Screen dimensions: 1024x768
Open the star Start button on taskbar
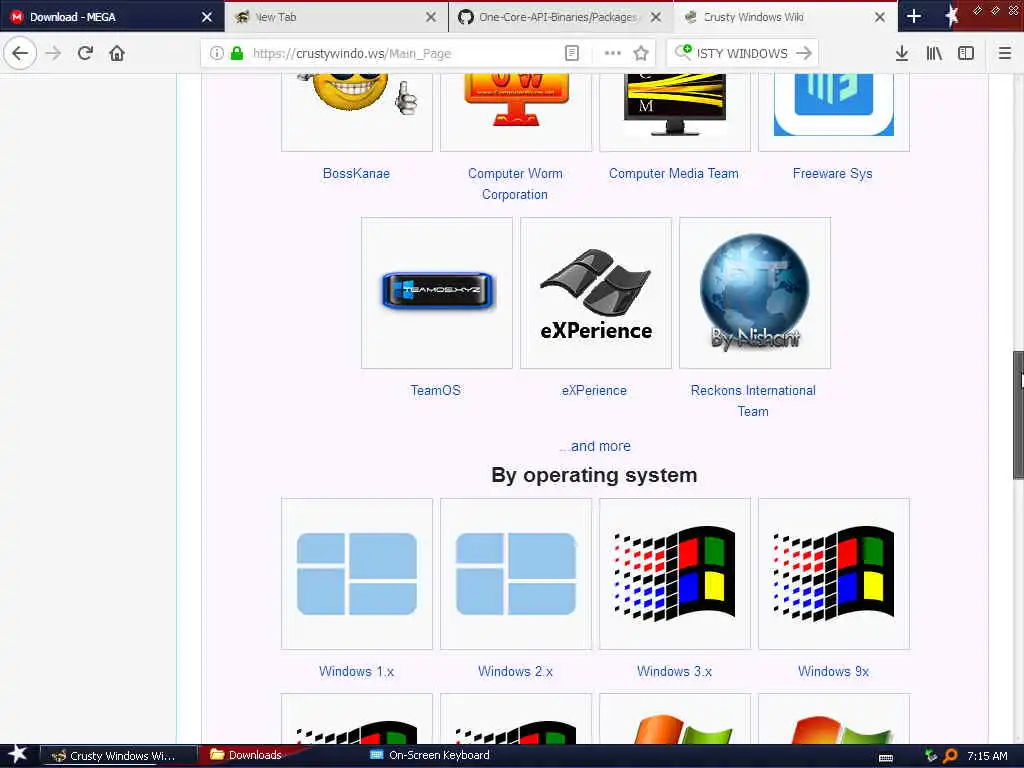tap(18, 755)
